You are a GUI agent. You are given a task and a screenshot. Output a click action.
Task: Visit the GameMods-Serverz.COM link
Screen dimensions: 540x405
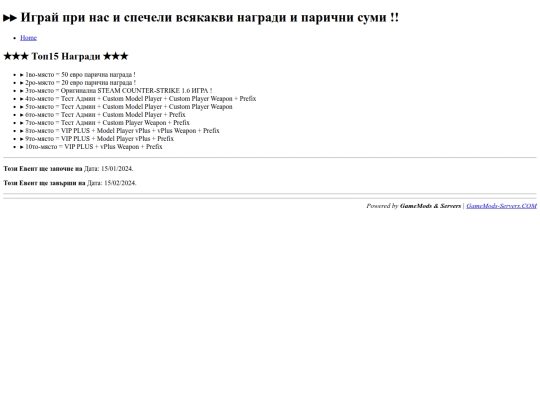coord(501,206)
